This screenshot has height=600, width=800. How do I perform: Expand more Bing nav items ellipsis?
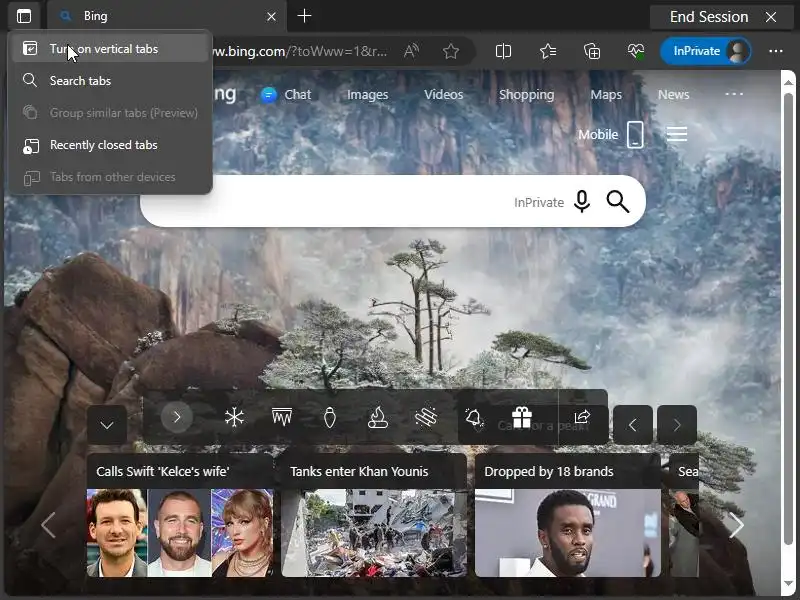pos(734,94)
